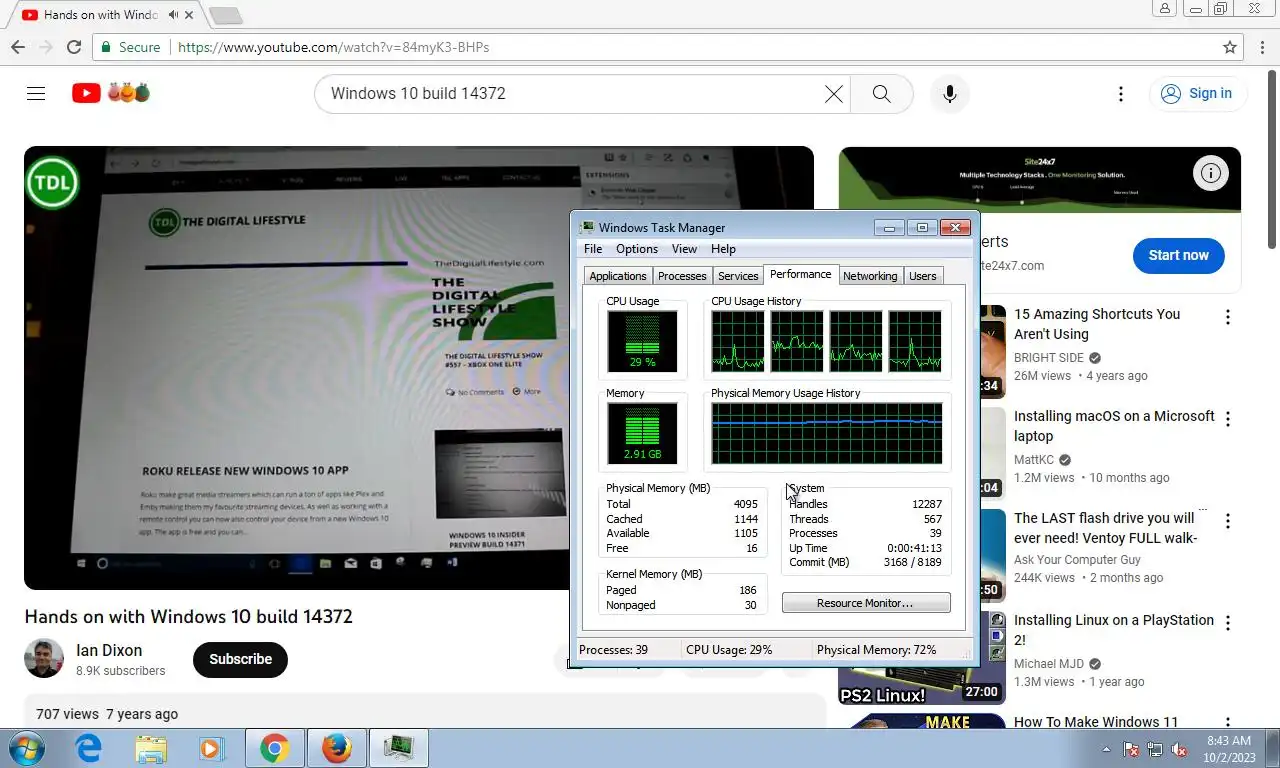Open Task Manager File menu
The height and width of the screenshot is (768, 1280).
593,249
